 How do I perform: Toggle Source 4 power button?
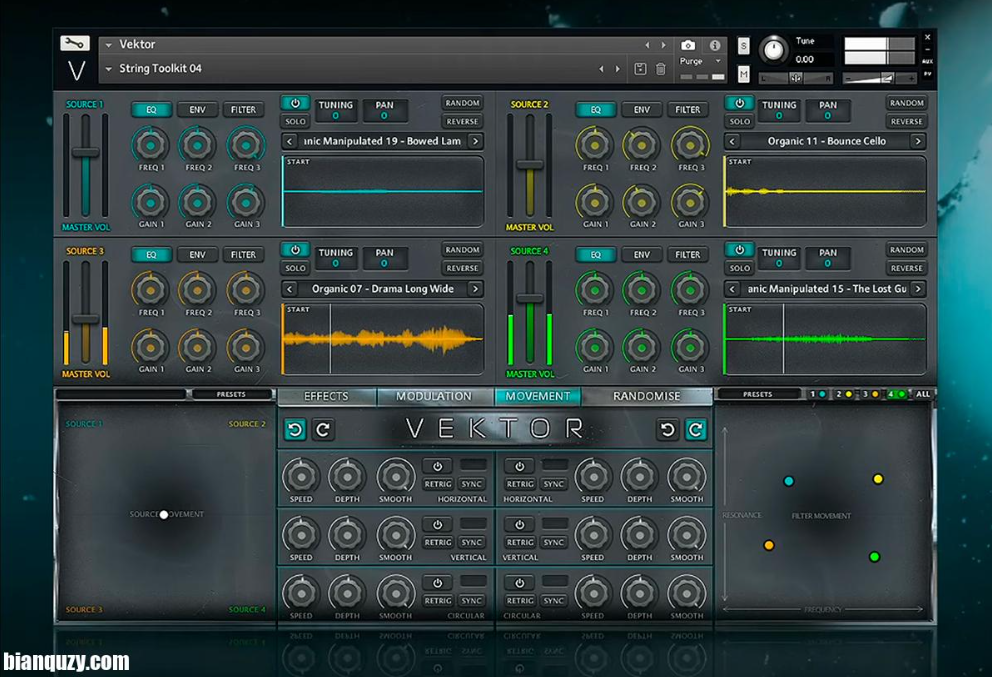coord(739,250)
